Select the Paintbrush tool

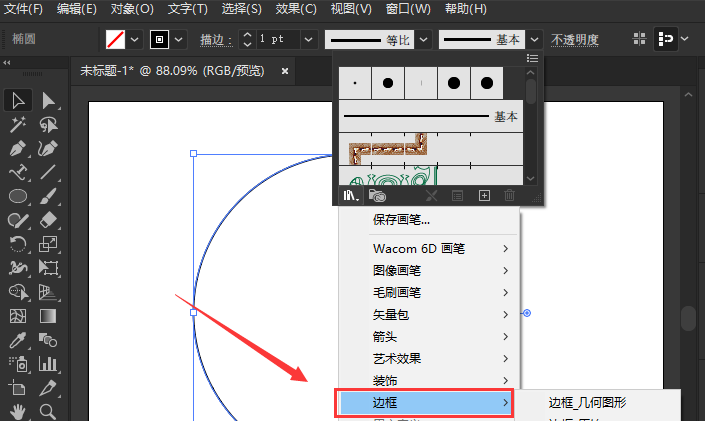(48, 197)
